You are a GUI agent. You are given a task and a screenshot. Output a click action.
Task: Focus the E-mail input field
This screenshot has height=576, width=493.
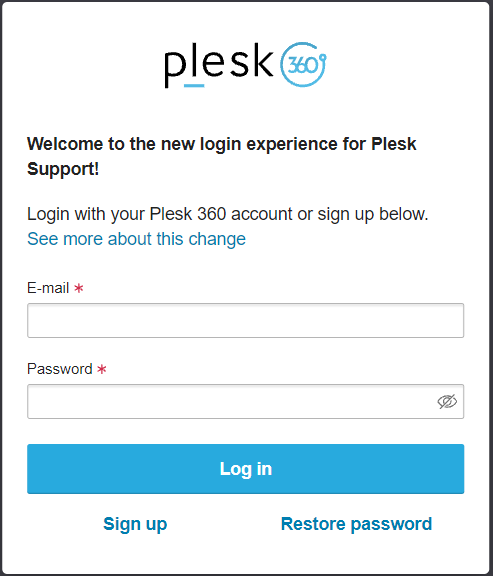[245, 320]
